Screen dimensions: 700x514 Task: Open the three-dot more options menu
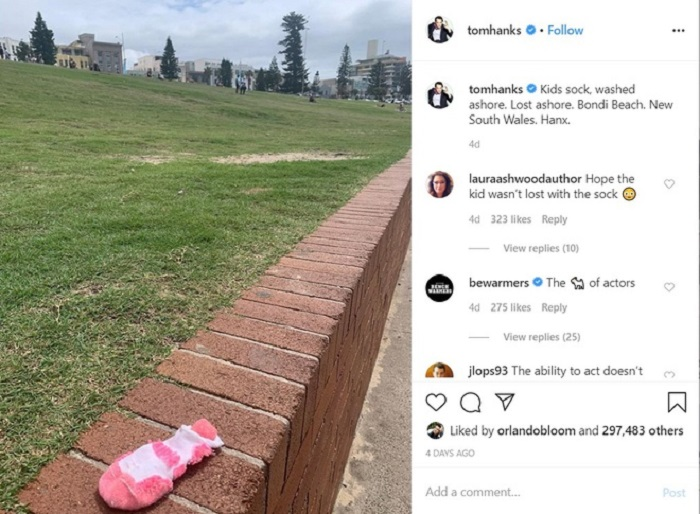(678, 30)
